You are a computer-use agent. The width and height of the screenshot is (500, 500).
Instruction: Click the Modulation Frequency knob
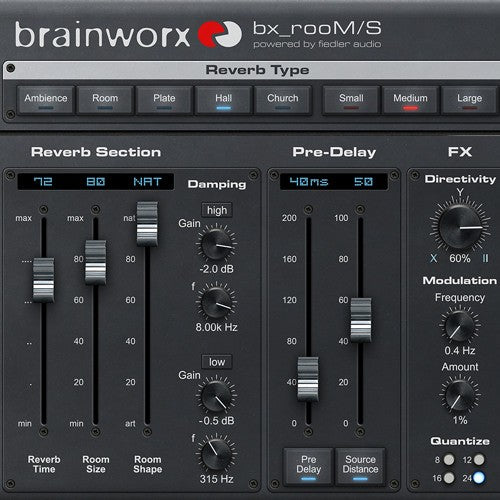[x=459, y=326]
